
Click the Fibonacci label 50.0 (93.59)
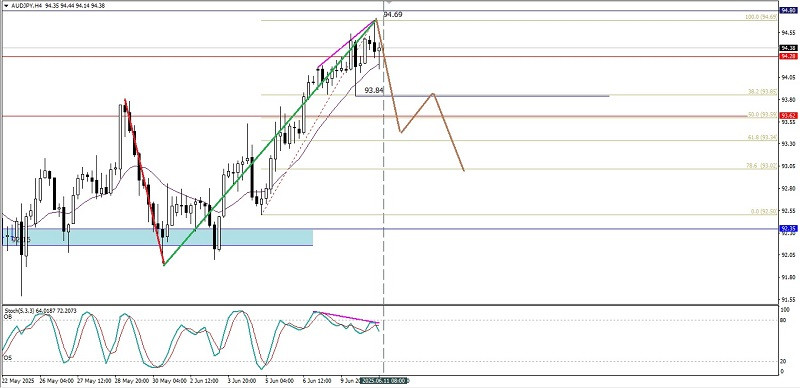[x=762, y=115]
